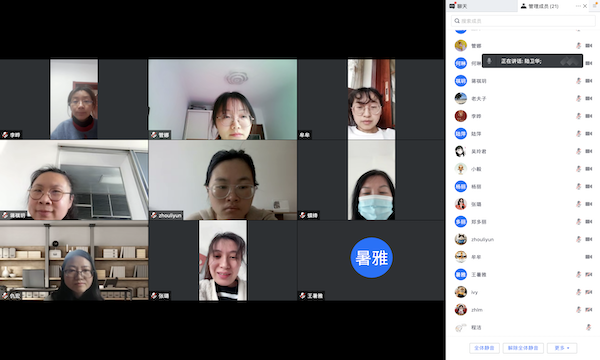Click the 搜索成员 search field

[x=523, y=21]
